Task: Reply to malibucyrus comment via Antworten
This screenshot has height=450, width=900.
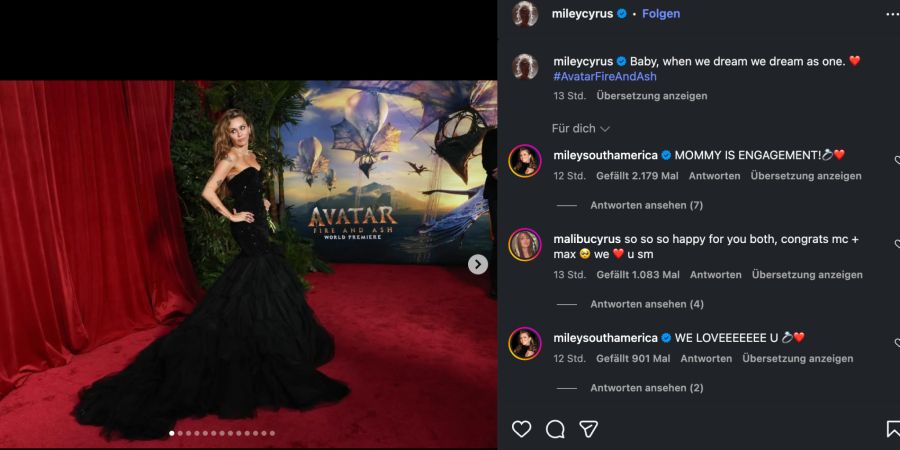Action: (716, 275)
